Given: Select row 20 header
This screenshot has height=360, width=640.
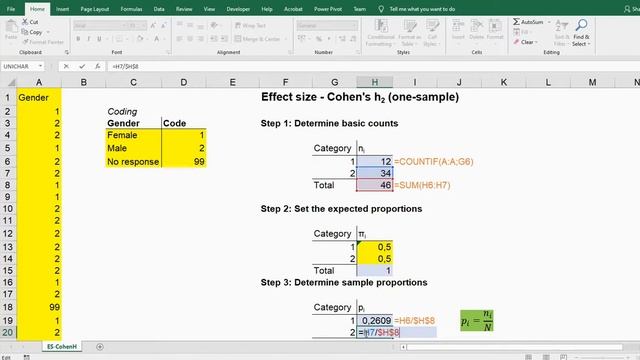Looking at the screenshot, I should point(8,332).
